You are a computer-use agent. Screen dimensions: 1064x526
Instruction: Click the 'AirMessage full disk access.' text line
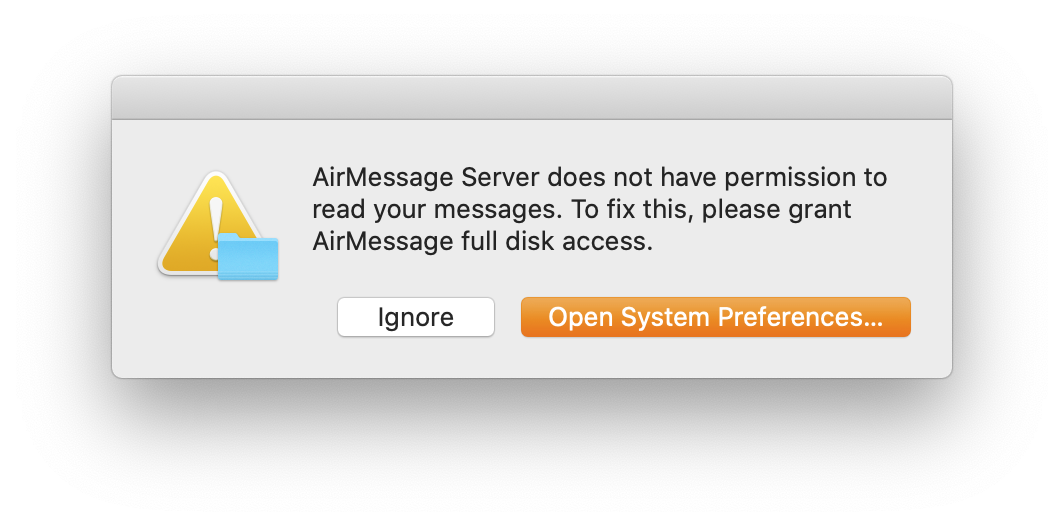coord(482,242)
